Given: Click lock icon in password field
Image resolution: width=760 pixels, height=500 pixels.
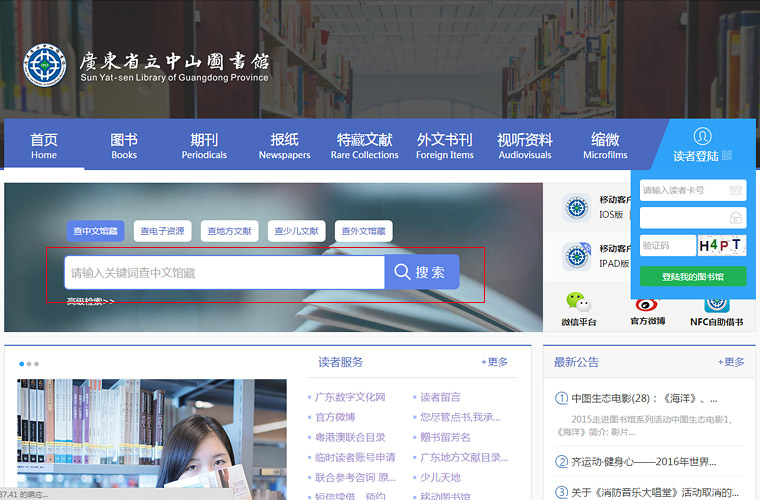Looking at the screenshot, I should (x=736, y=218).
